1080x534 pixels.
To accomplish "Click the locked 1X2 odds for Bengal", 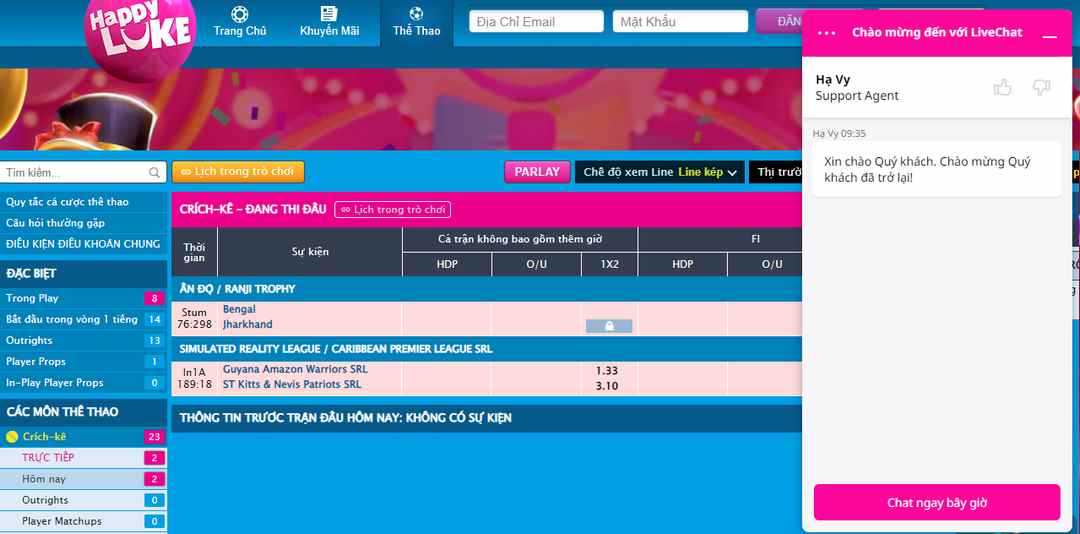I will 608,325.
